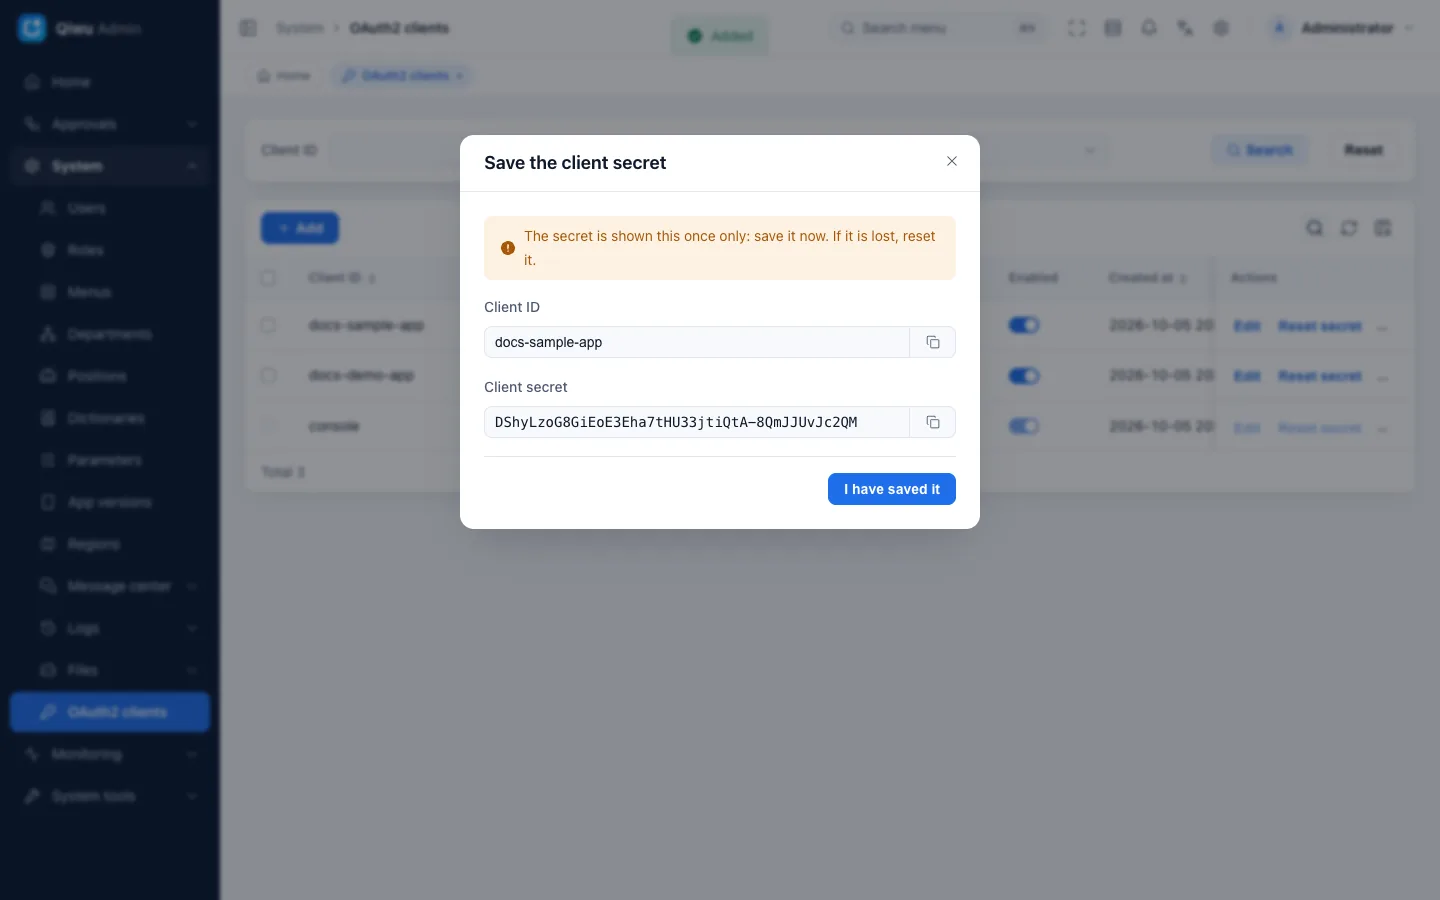
Task: Open more actions for docs-sample-app row
Action: (1382, 327)
